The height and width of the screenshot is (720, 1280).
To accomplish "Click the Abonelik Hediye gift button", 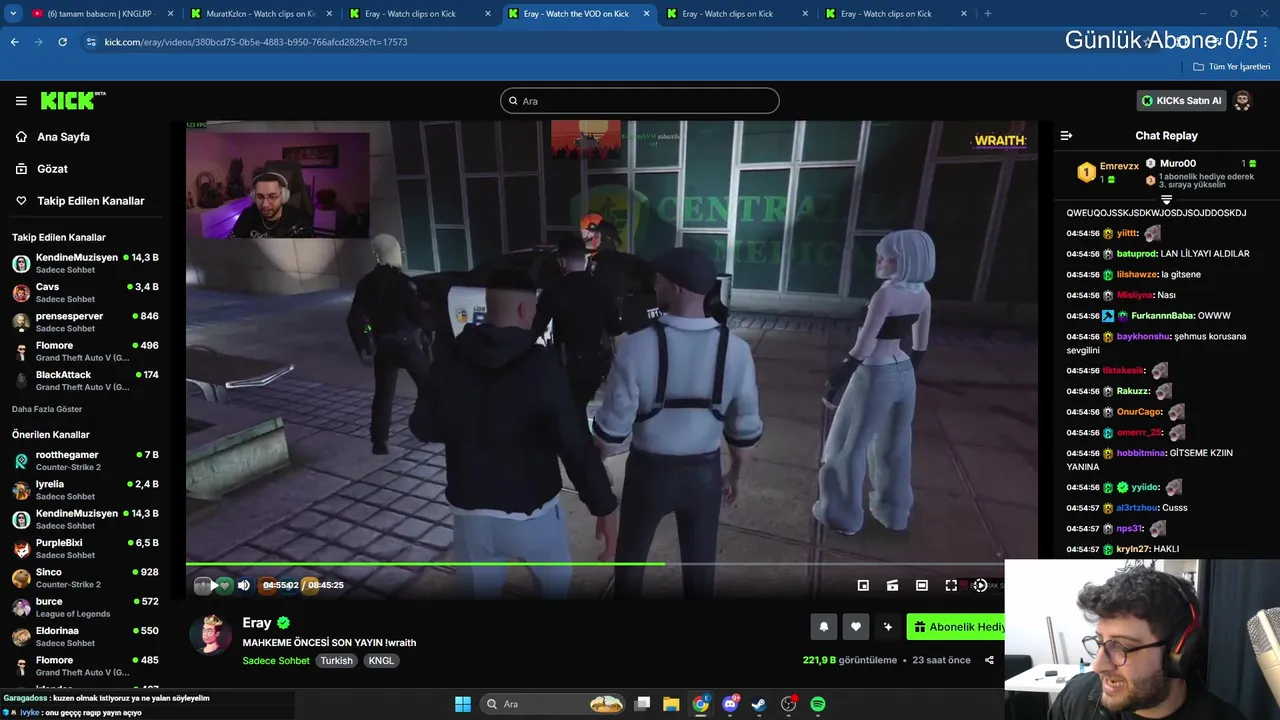I will [956, 627].
